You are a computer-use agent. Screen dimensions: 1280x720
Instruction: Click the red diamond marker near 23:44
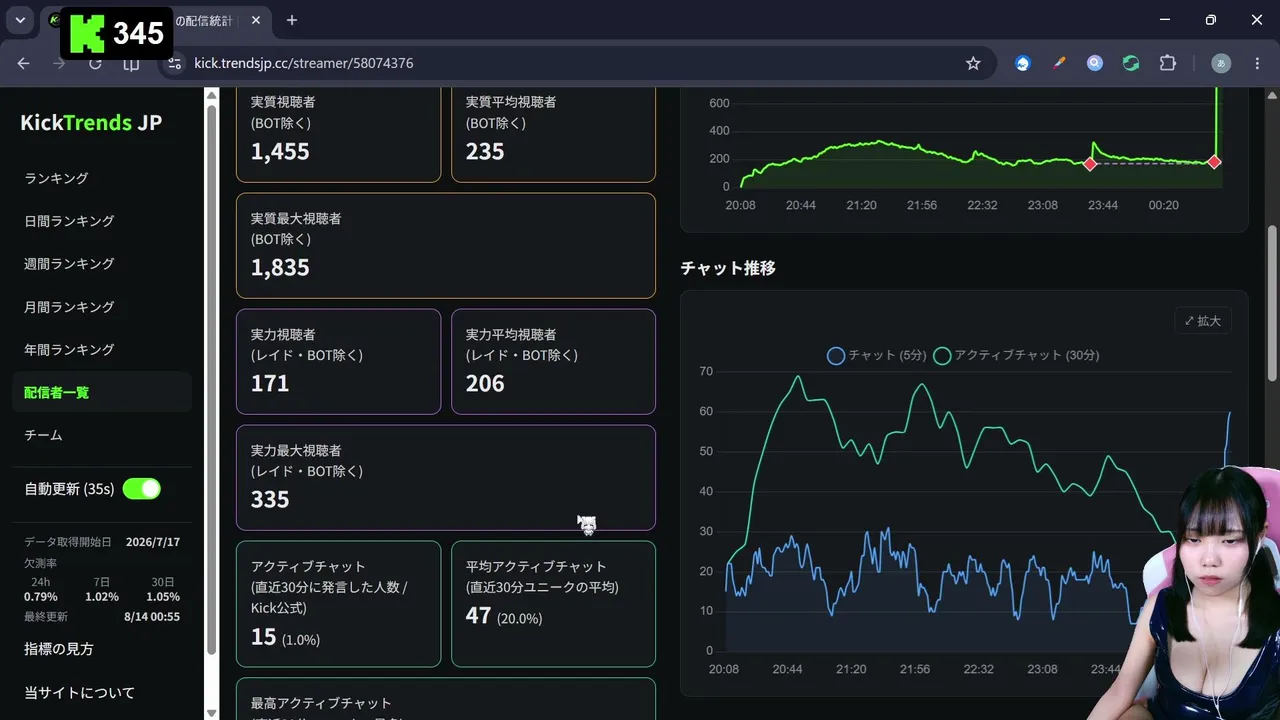(1090, 164)
